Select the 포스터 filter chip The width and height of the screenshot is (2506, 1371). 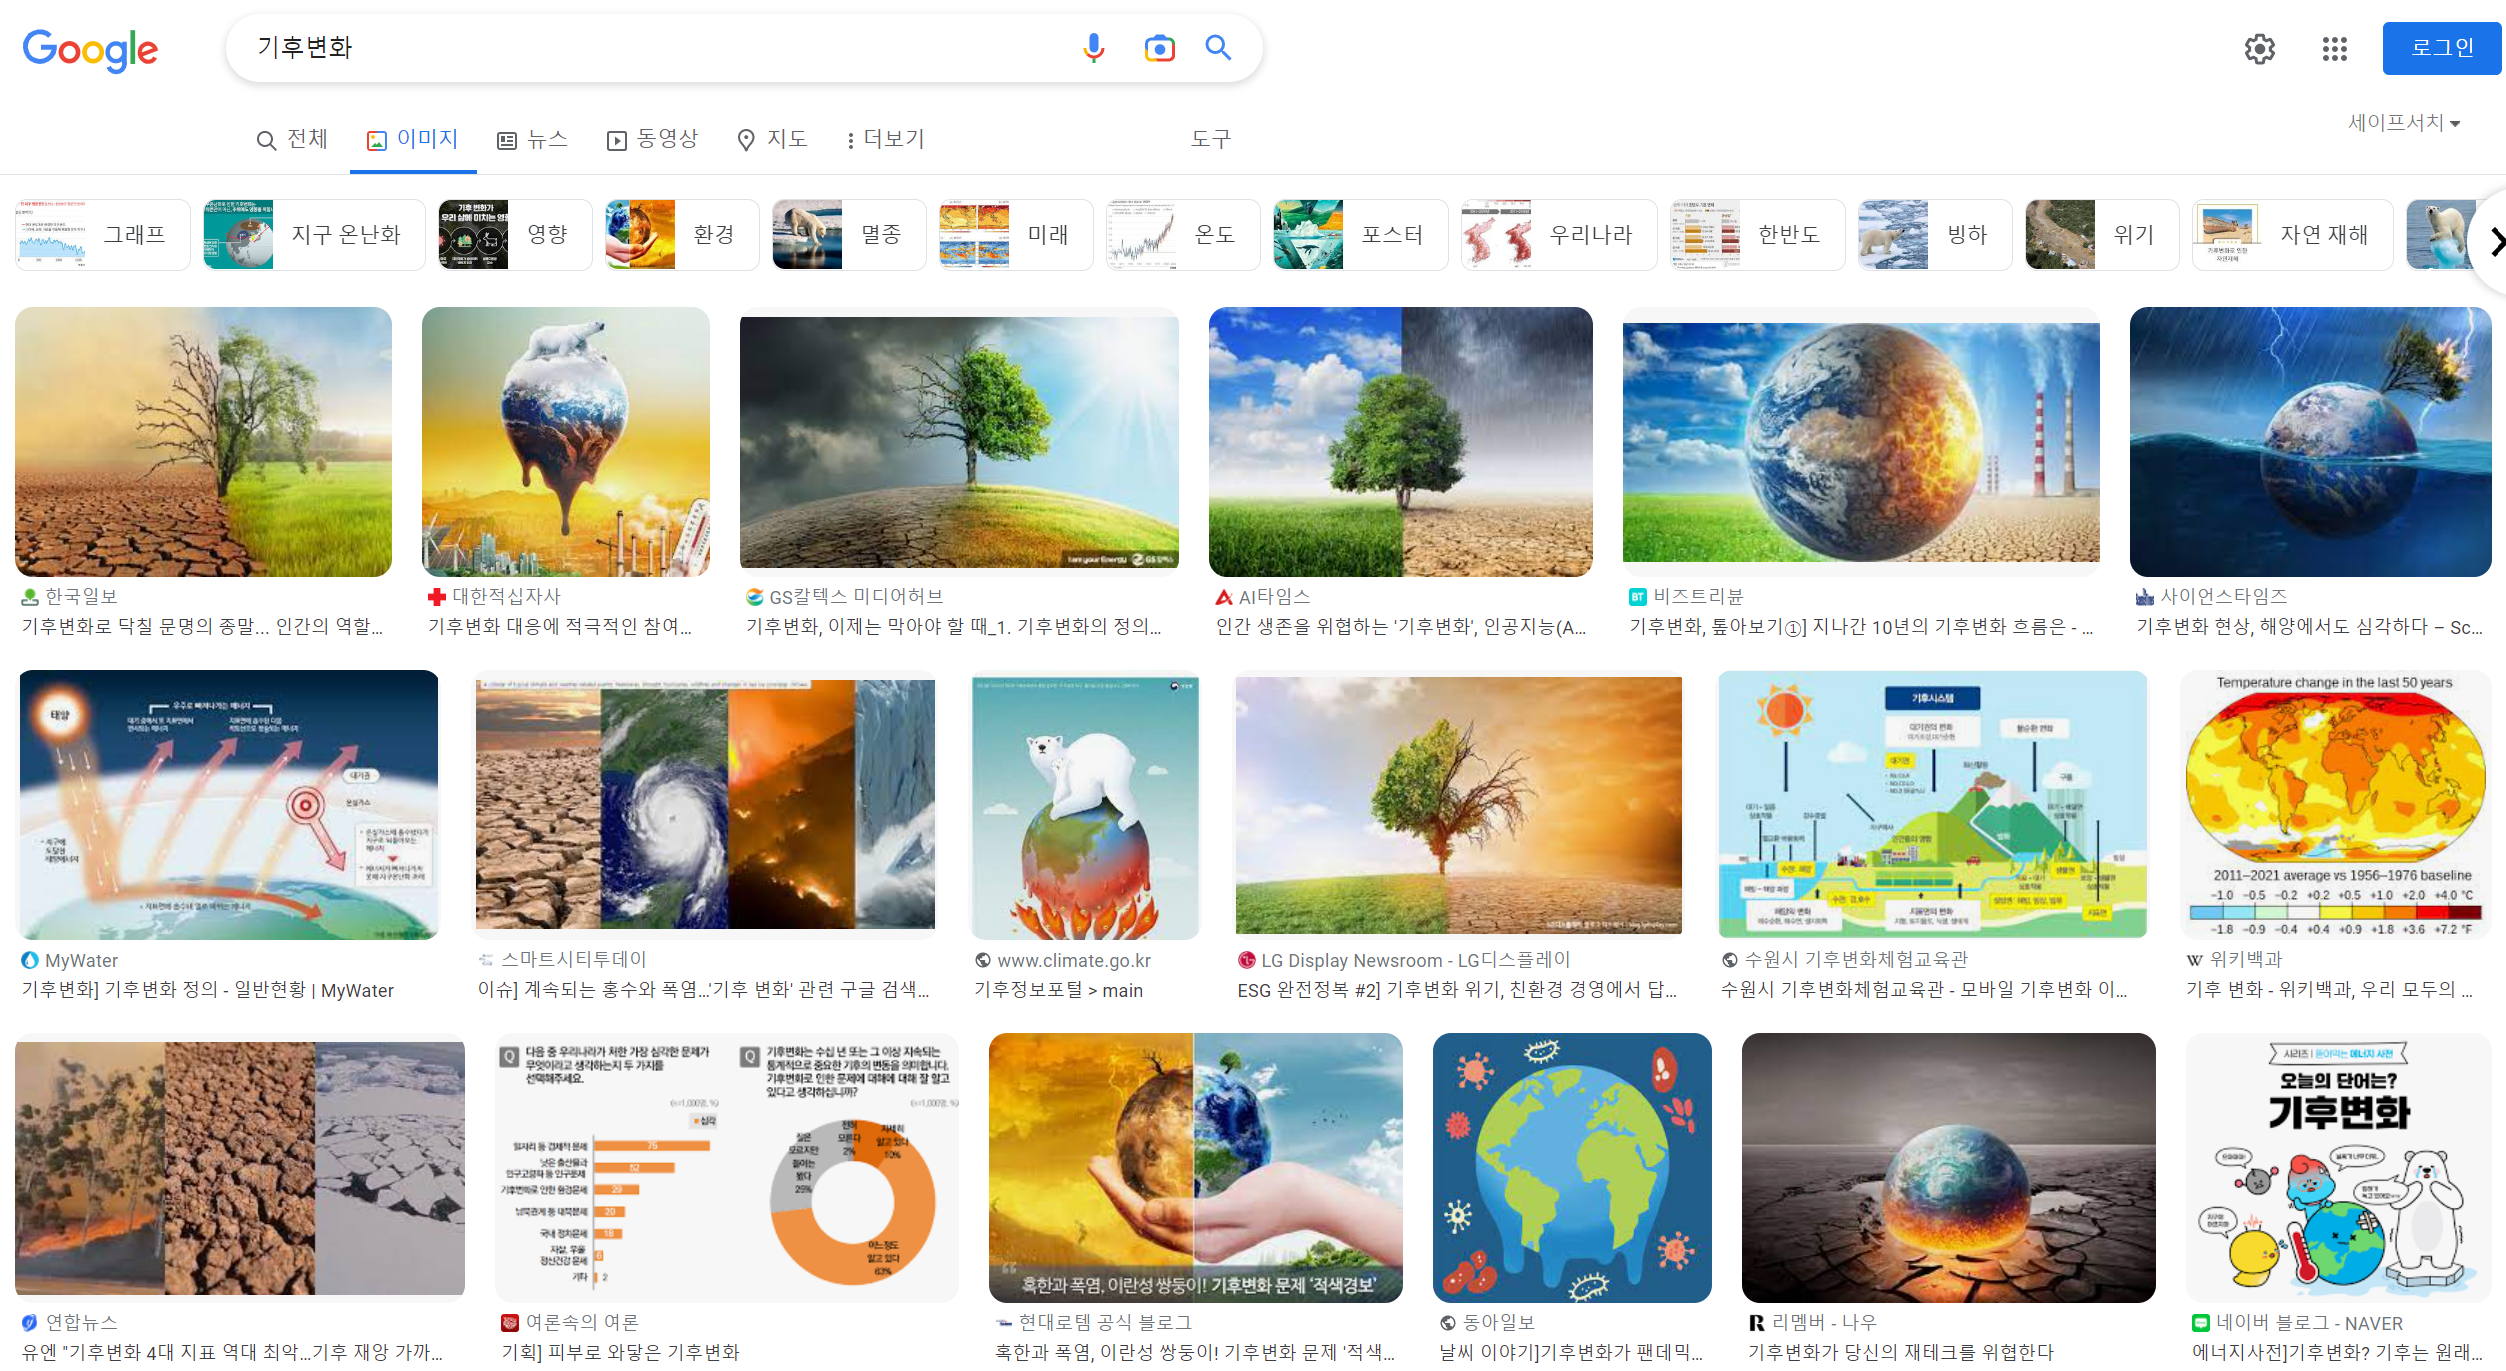[1360, 235]
